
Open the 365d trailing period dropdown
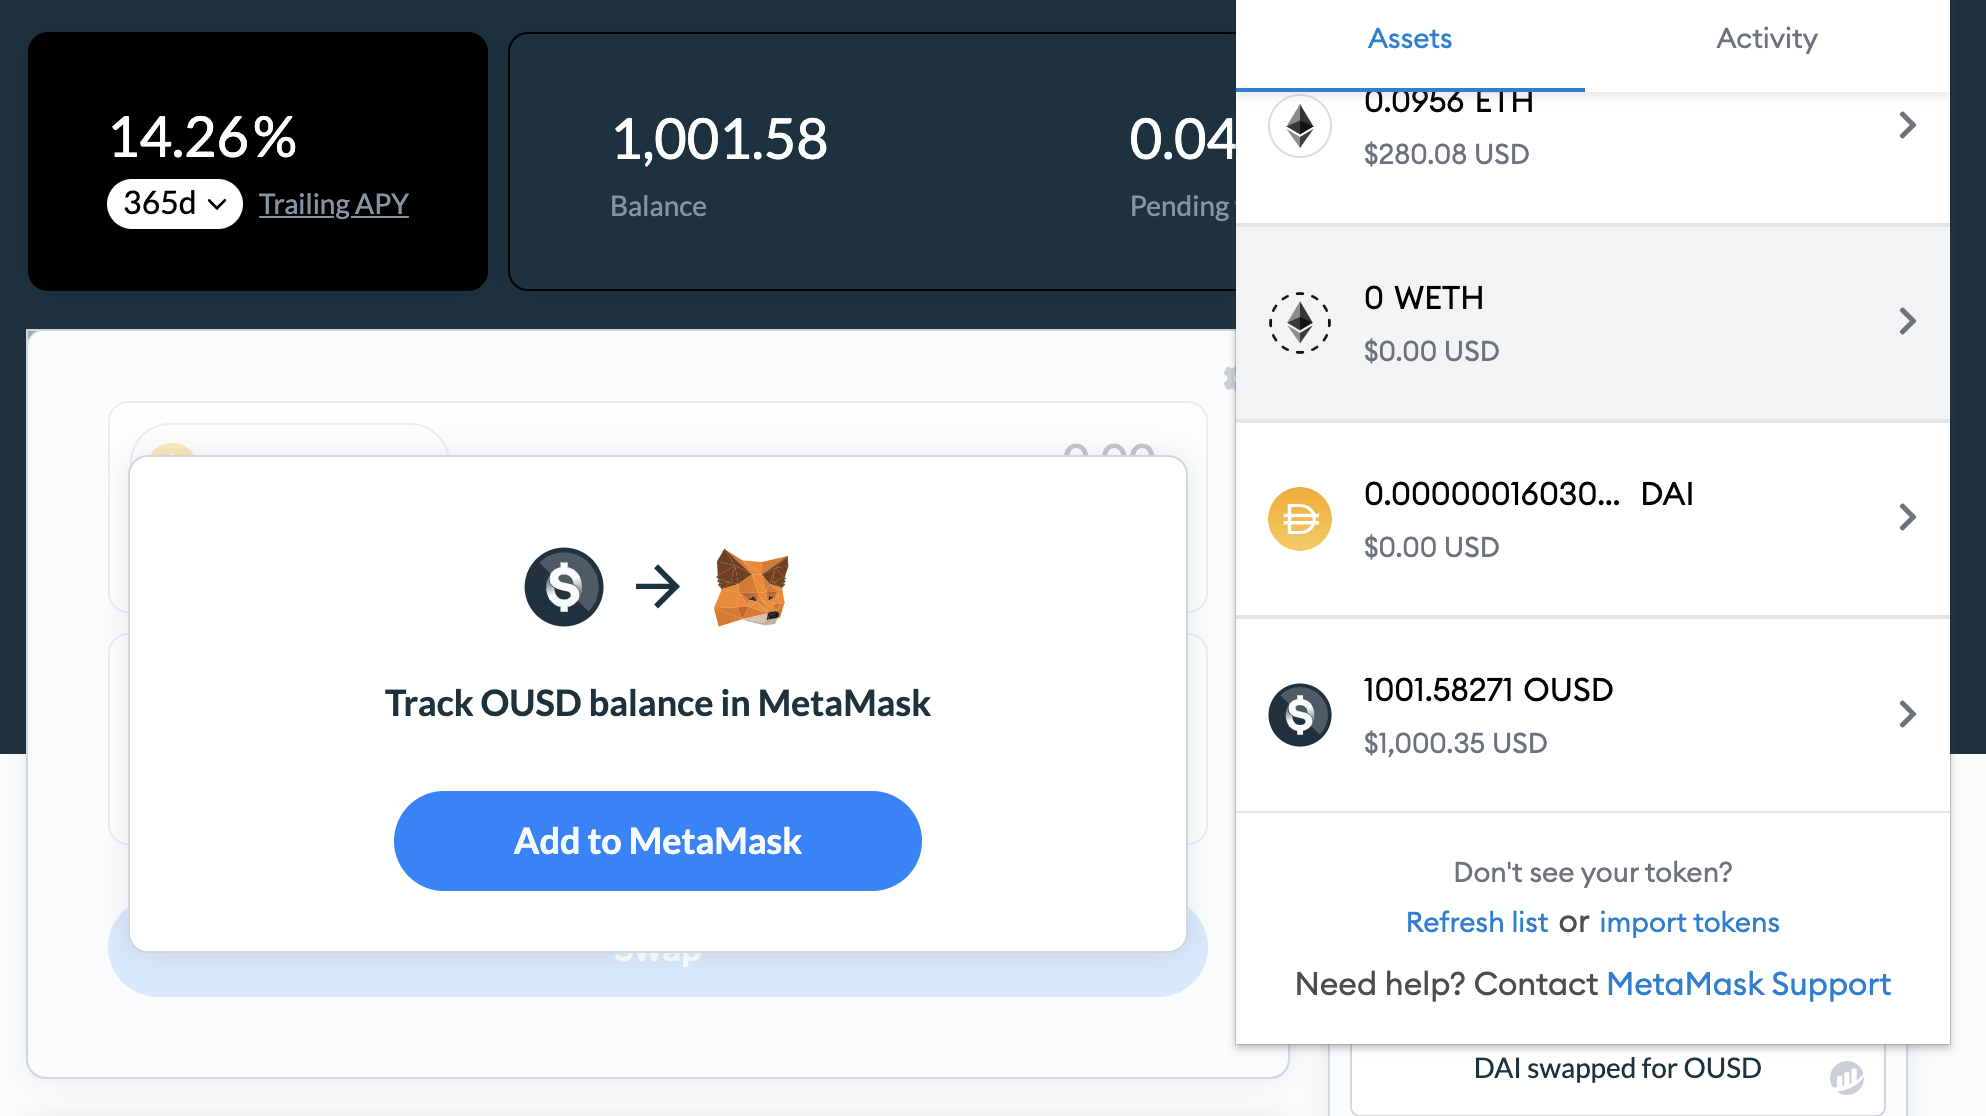click(x=174, y=203)
